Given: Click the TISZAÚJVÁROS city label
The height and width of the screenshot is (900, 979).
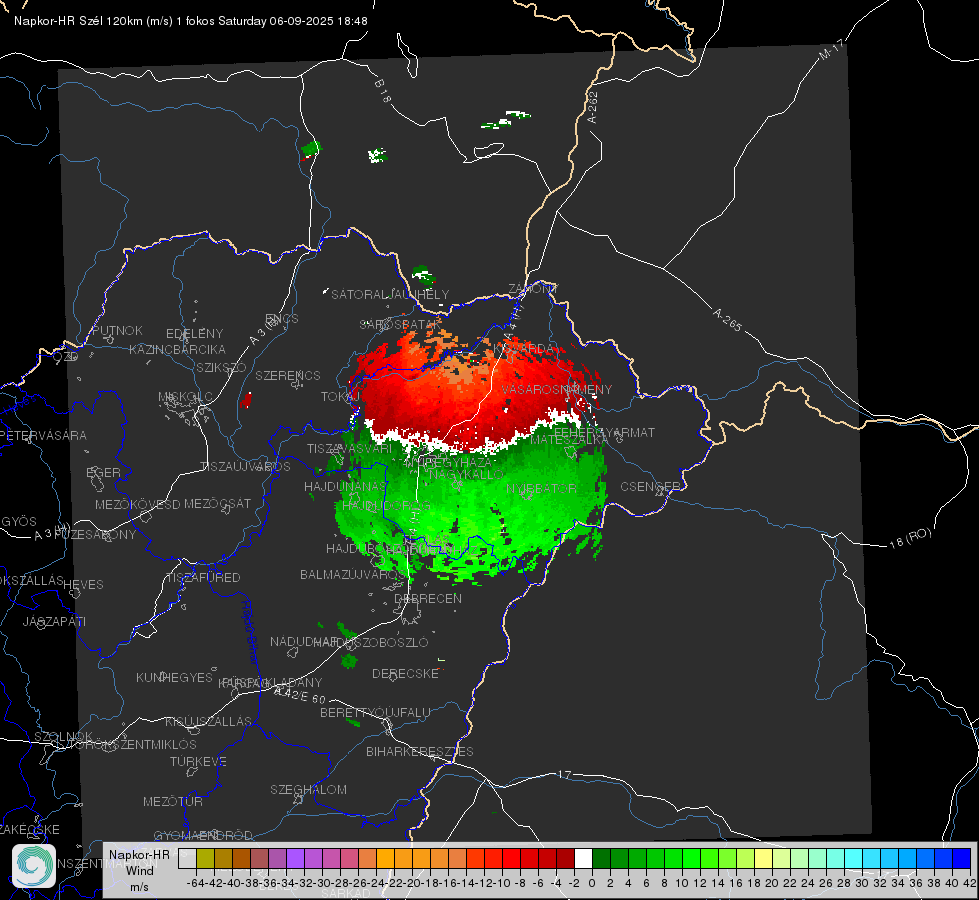Looking at the screenshot, I should [x=245, y=467].
